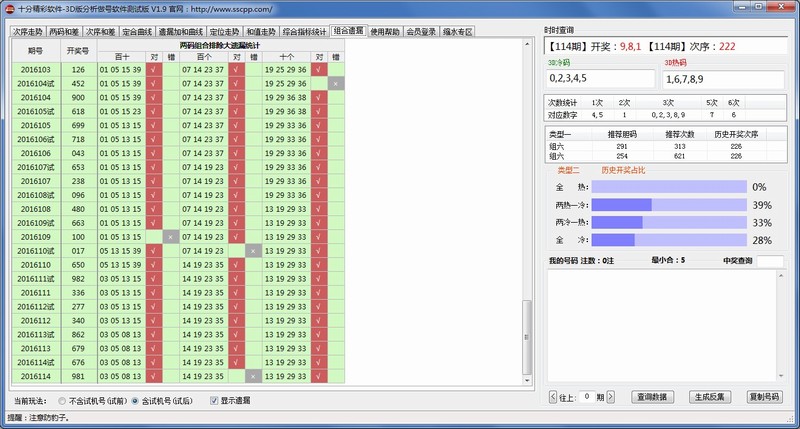Screen dimensions: 800x429
Task: Click scrollbar down arrow in results table
Action: [527, 379]
